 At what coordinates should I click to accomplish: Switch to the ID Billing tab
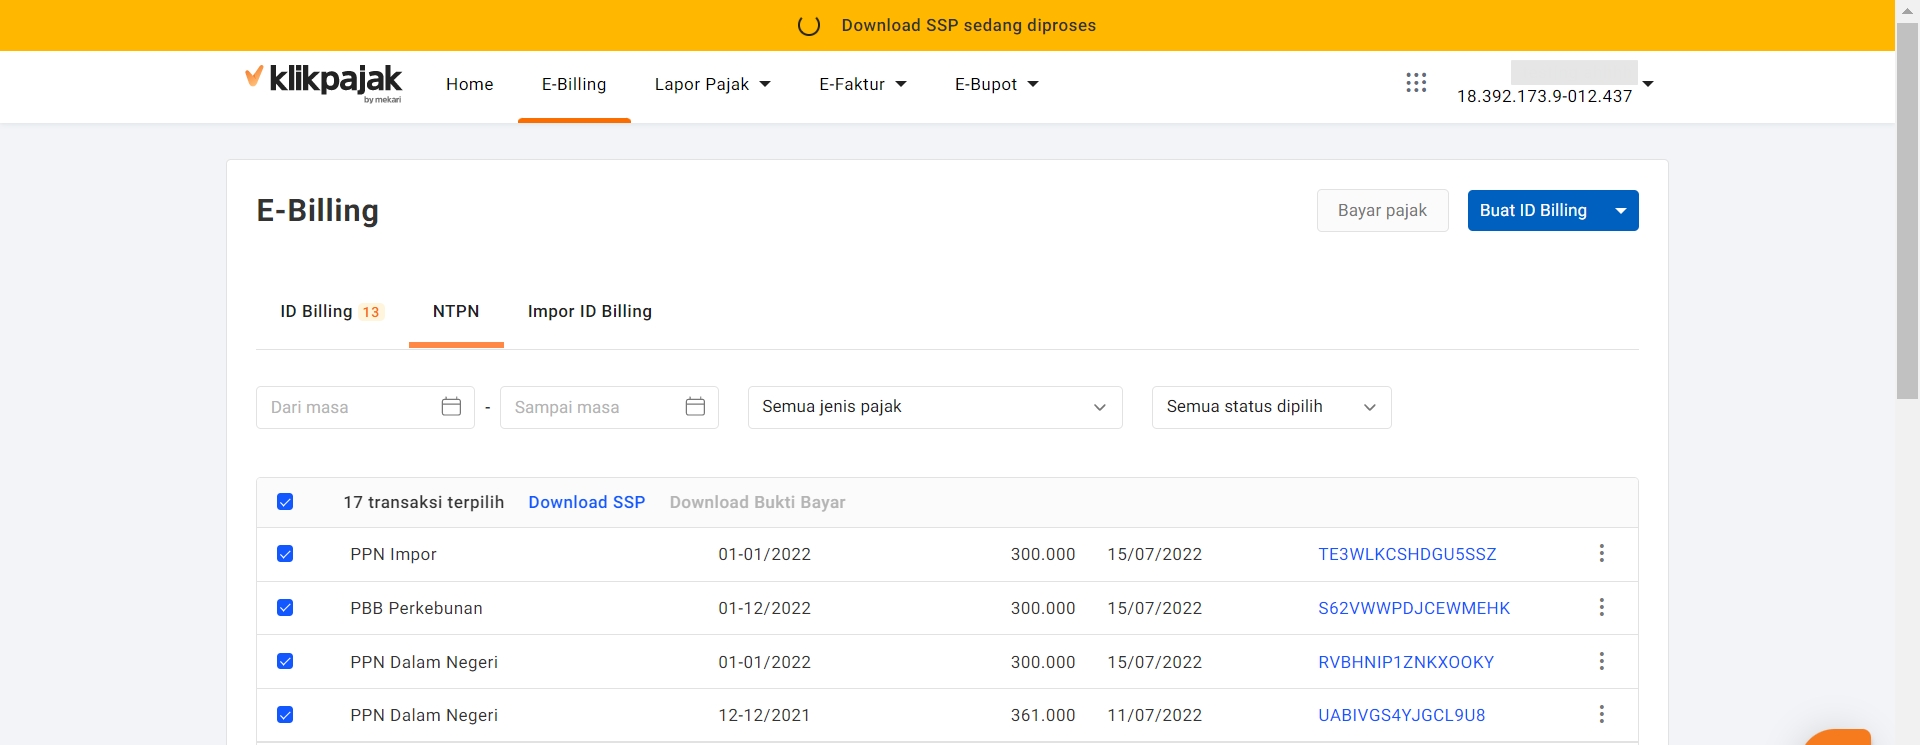(330, 312)
